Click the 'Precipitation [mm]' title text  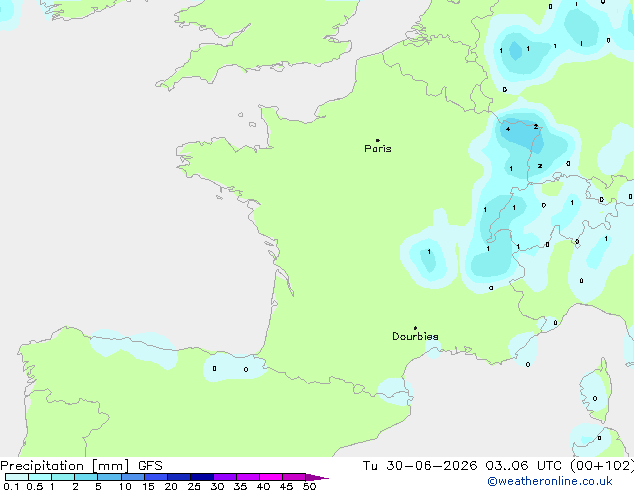(65, 466)
